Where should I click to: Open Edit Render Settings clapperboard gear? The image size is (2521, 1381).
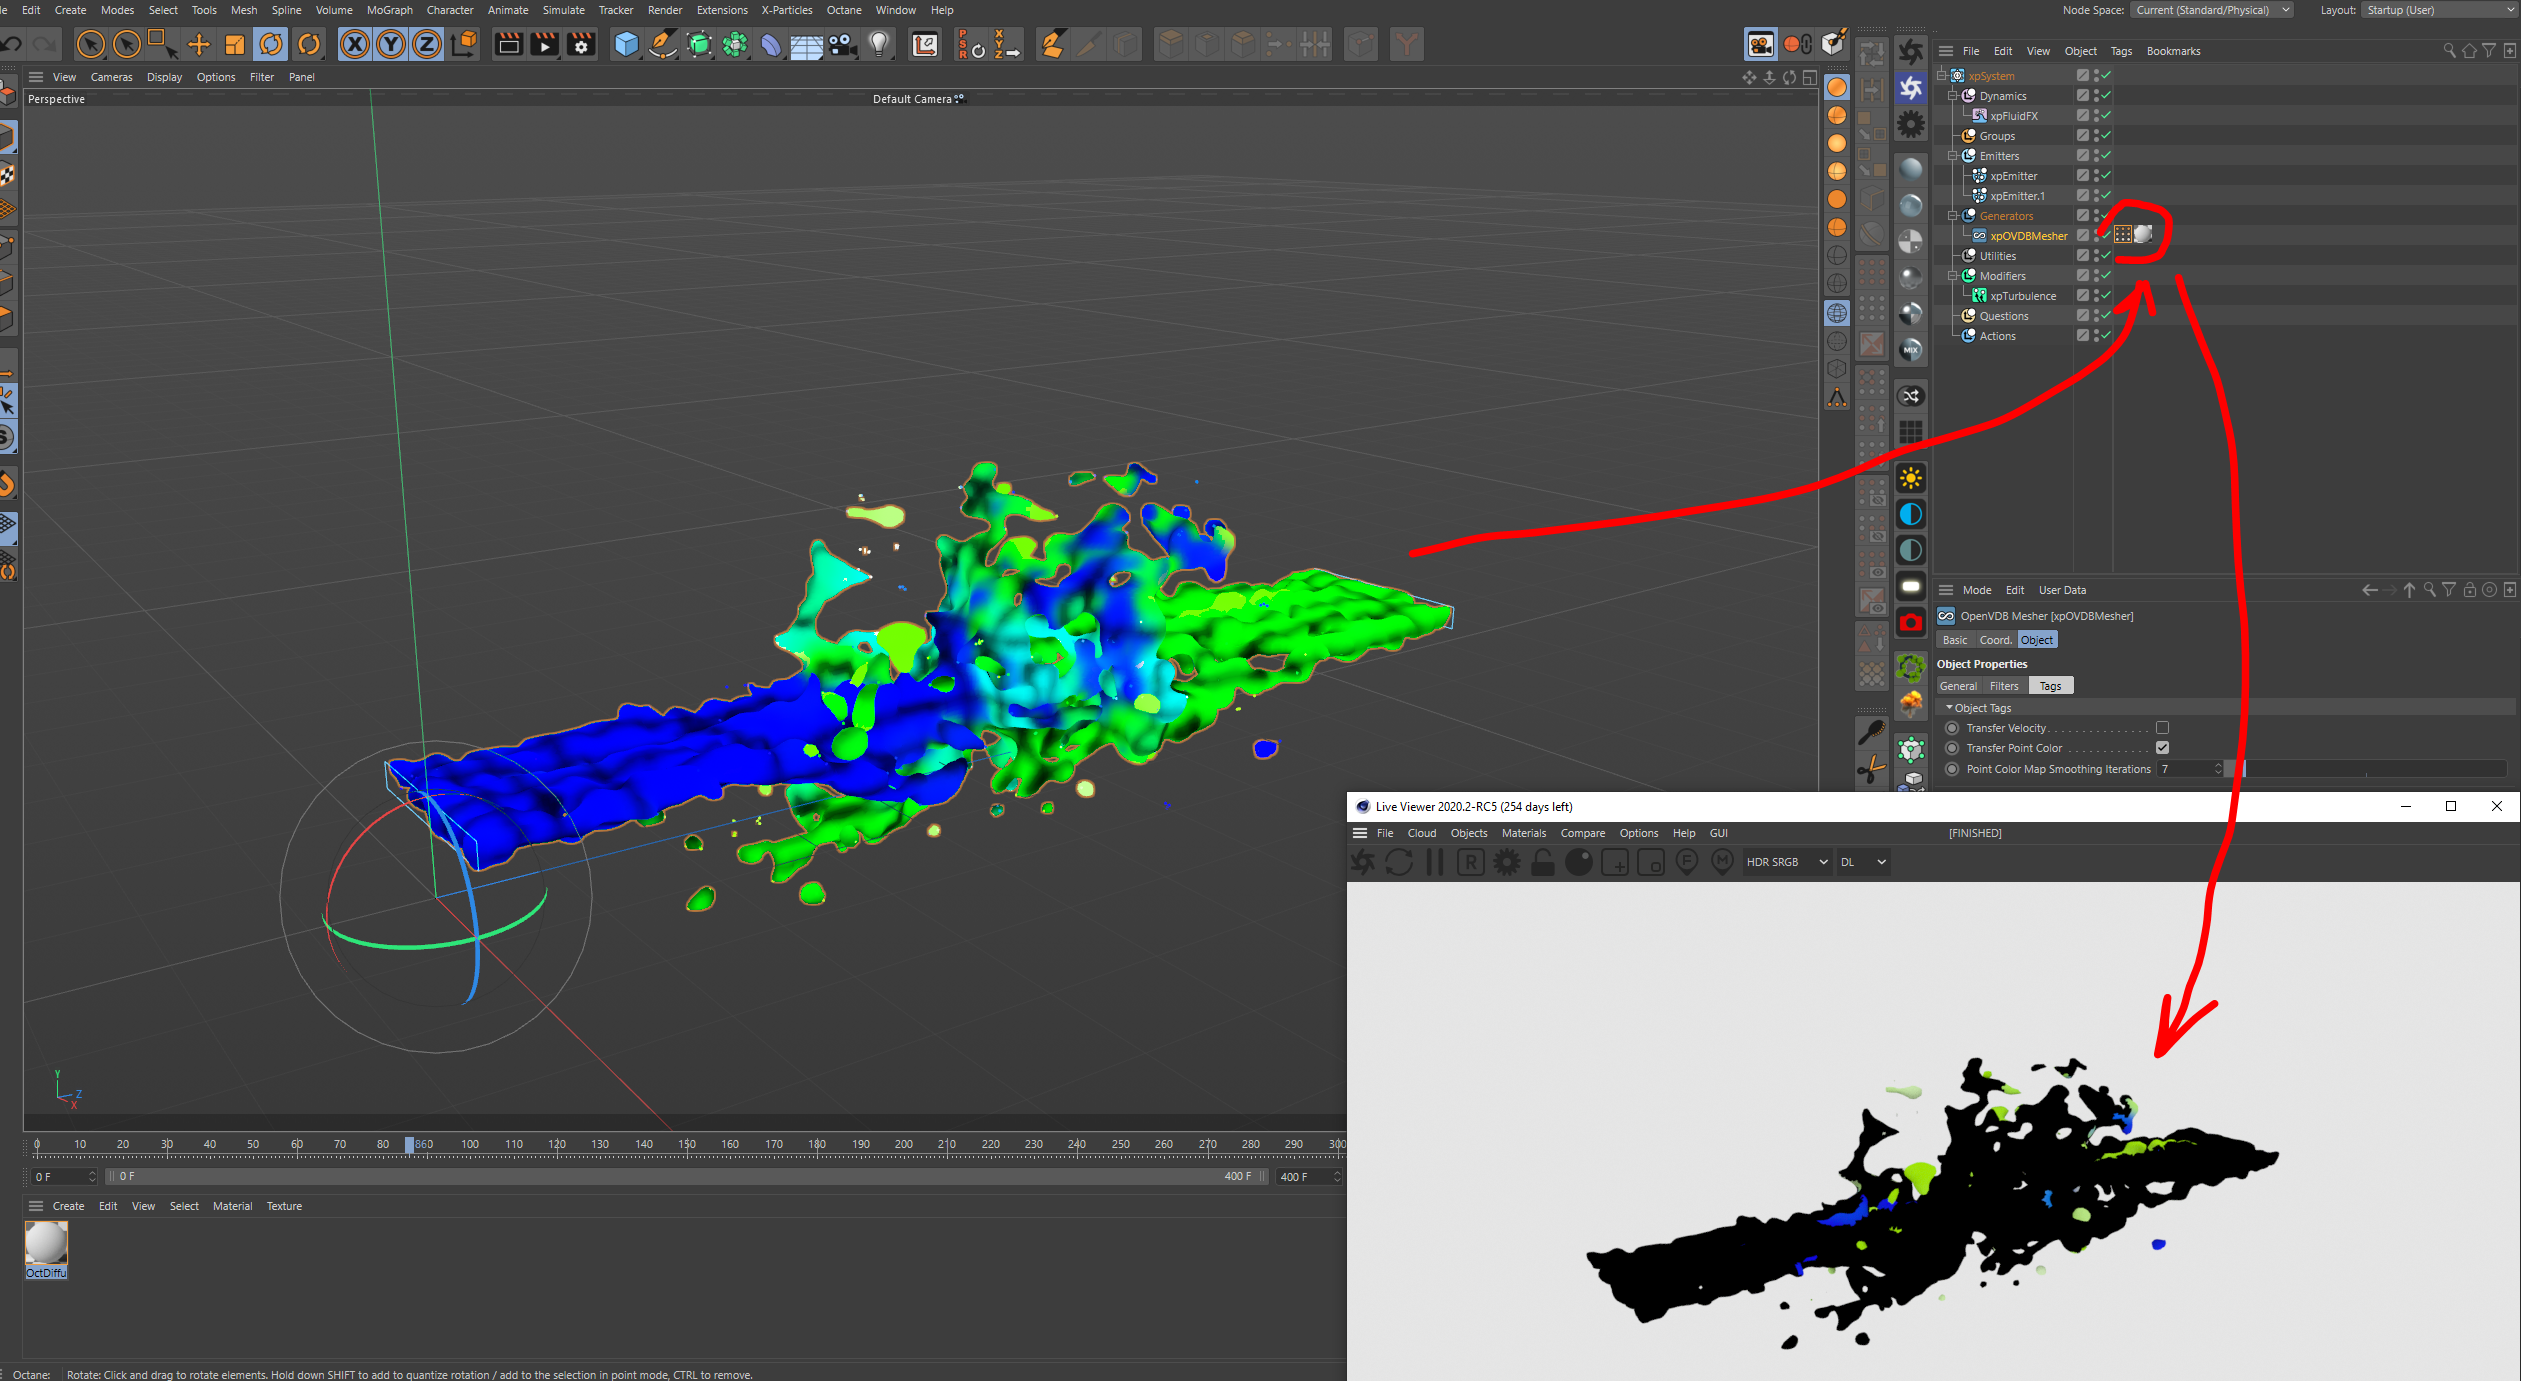pos(580,44)
